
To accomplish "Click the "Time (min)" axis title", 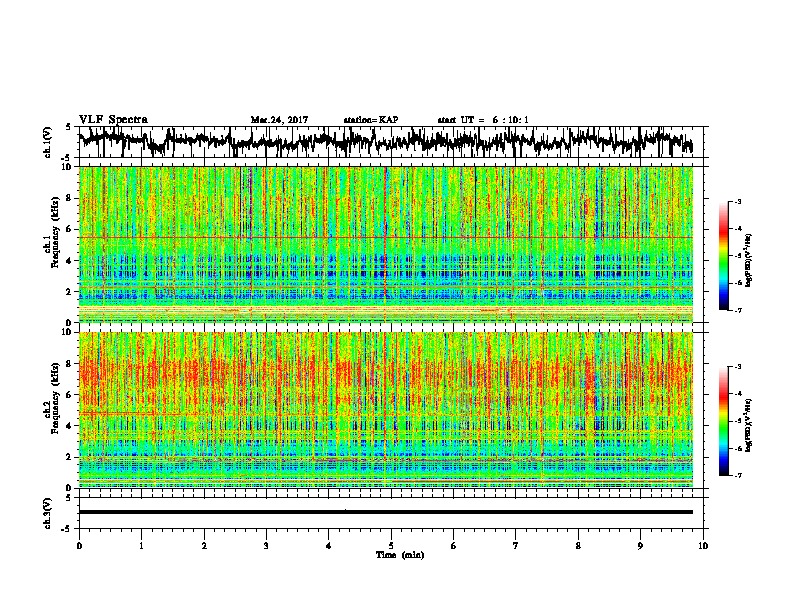I will tap(400, 555).
